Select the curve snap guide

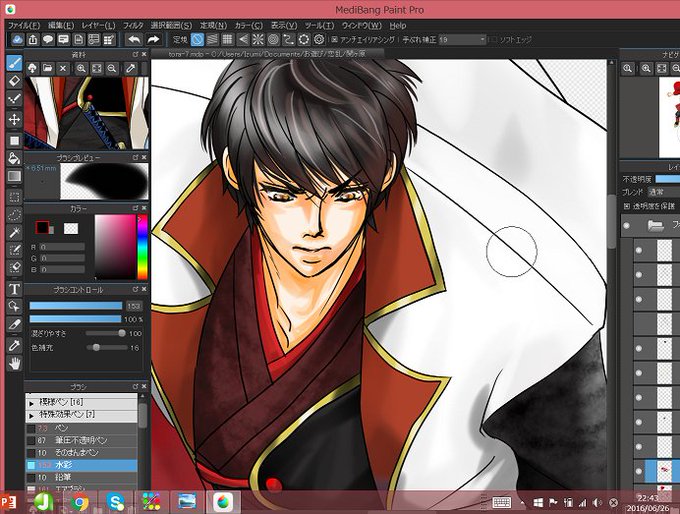coord(288,40)
